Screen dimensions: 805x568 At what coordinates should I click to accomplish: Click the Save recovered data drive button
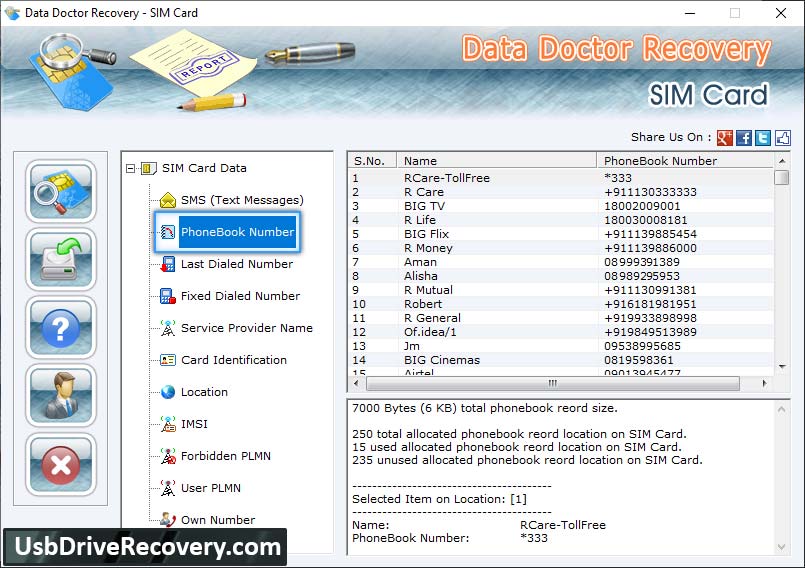[61, 259]
